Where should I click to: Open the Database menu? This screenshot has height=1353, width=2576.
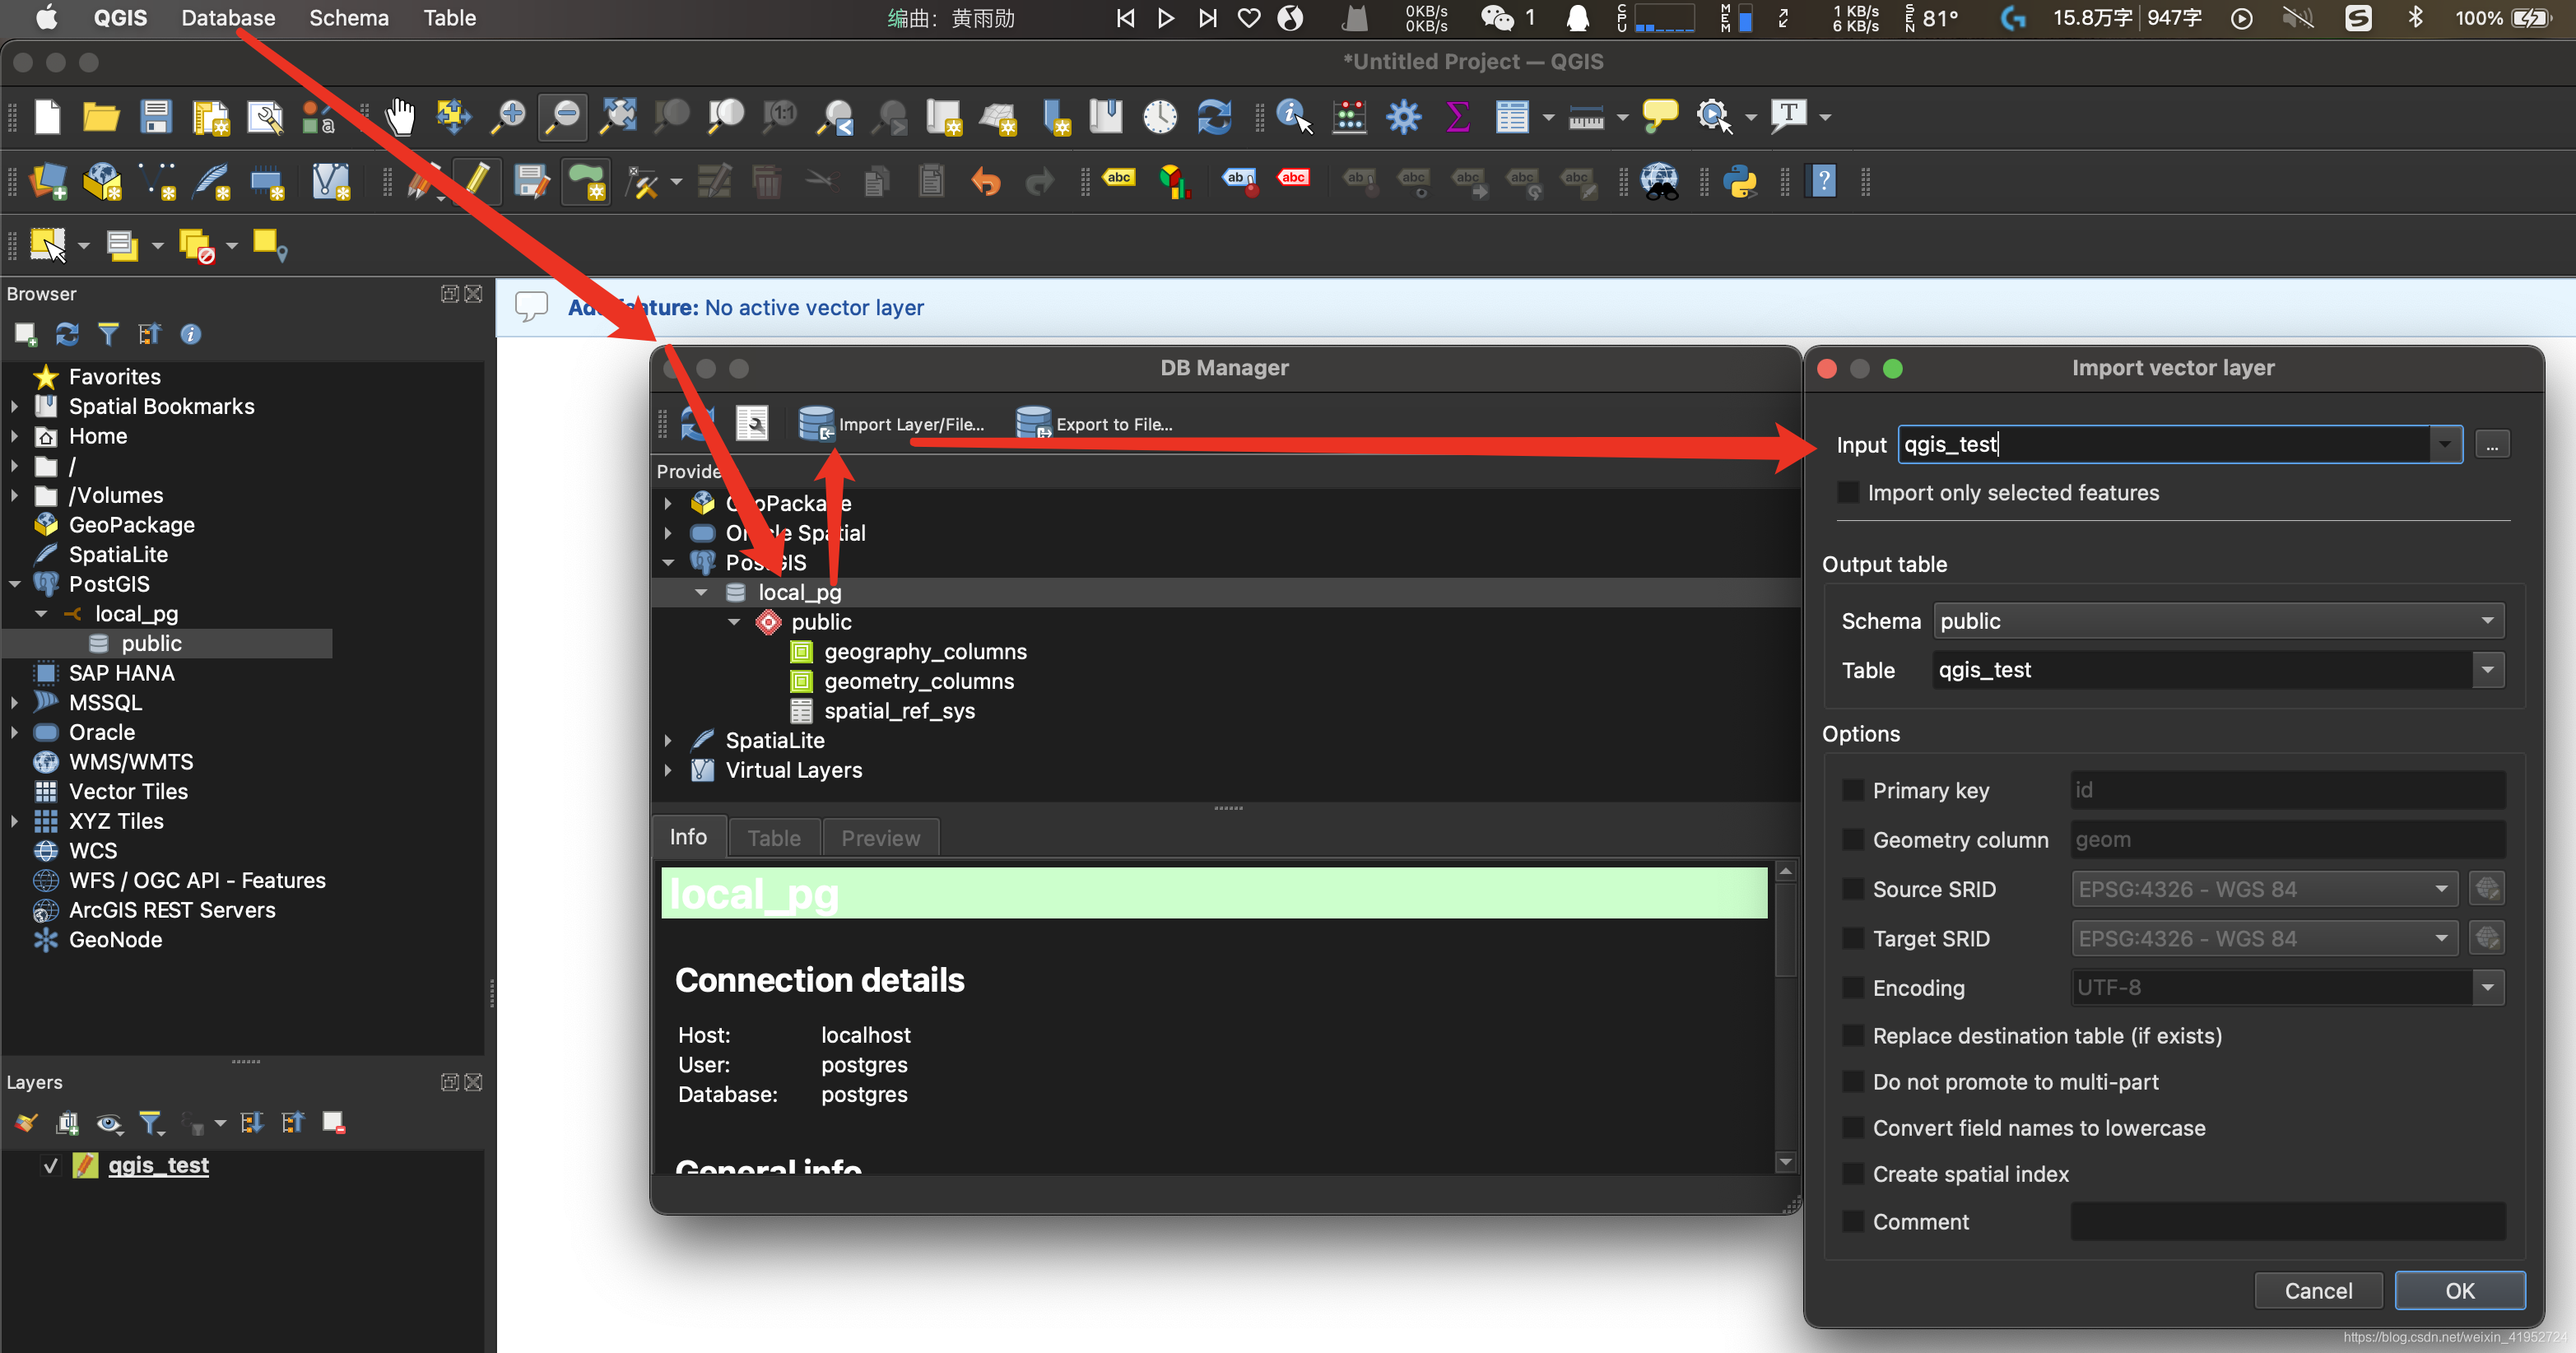coord(228,18)
